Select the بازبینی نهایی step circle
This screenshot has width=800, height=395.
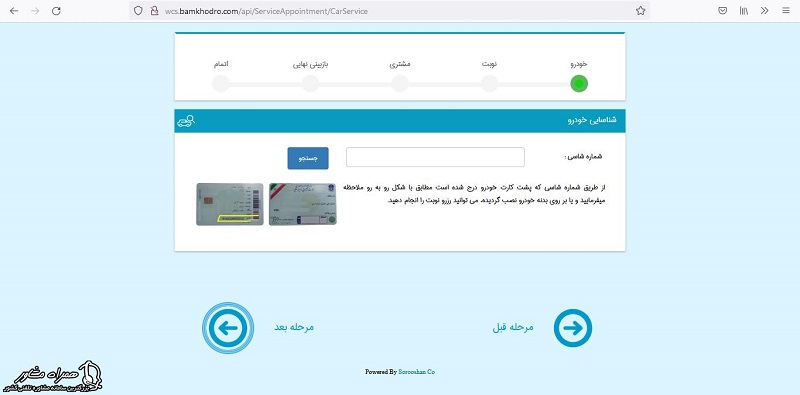(x=310, y=83)
